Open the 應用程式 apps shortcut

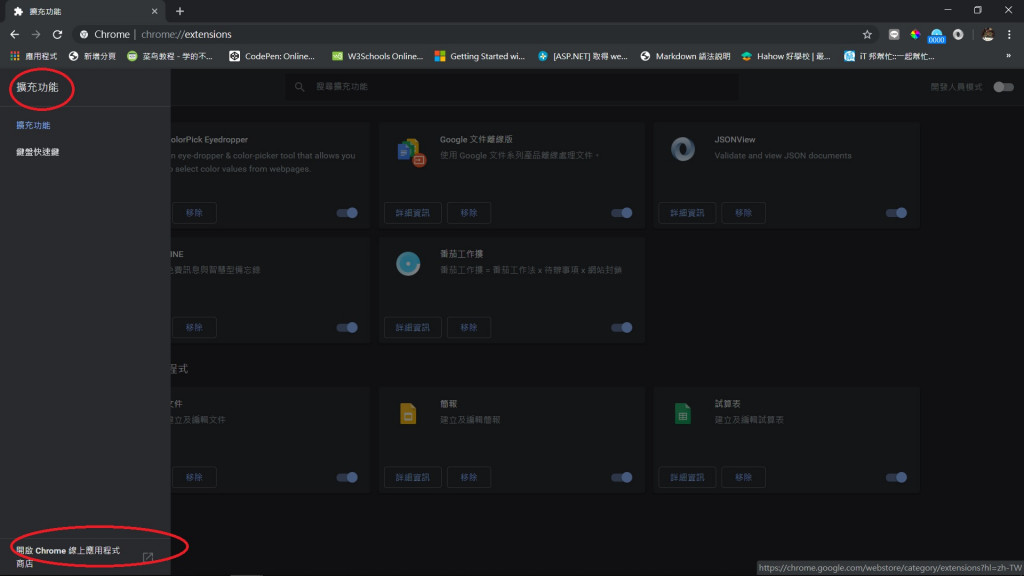(x=33, y=56)
